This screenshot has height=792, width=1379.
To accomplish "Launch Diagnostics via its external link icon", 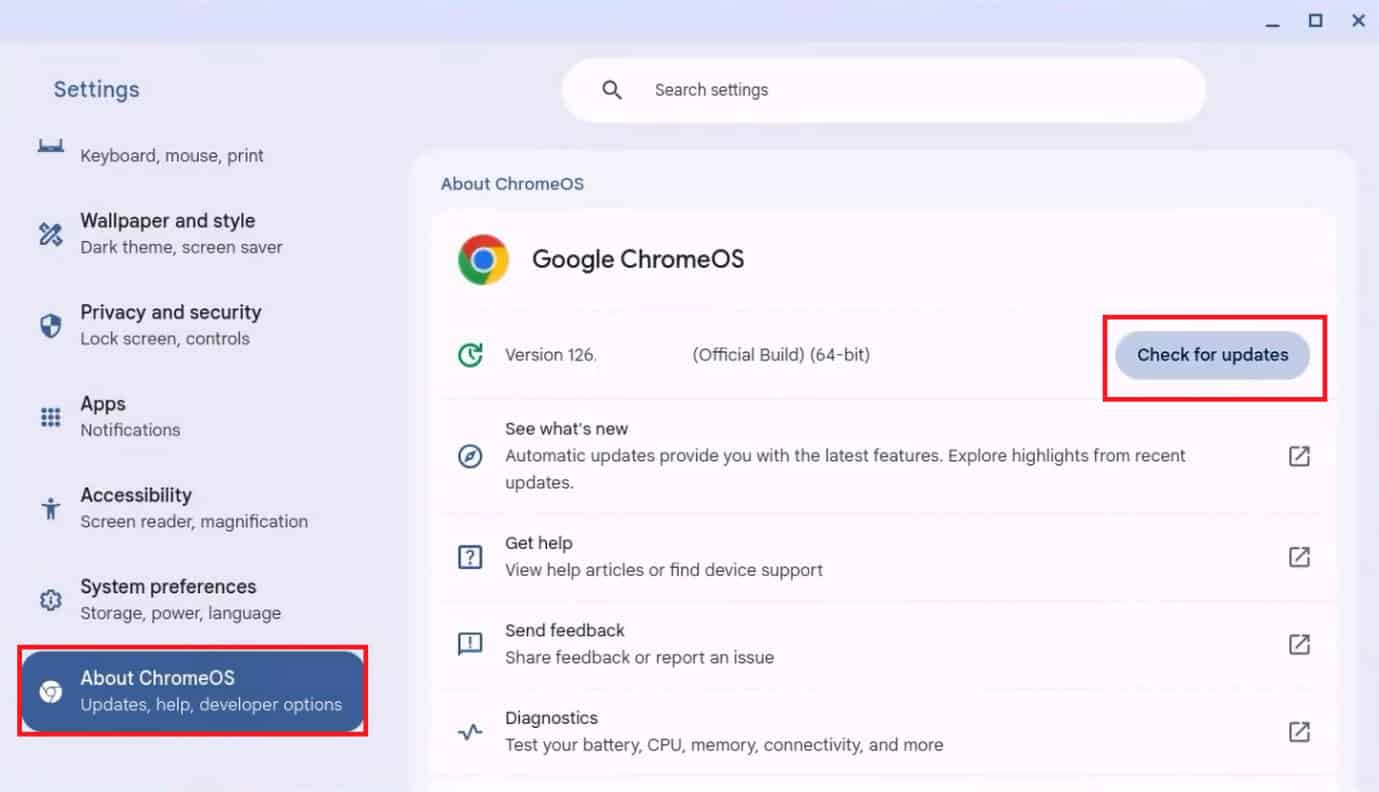I will [1298, 732].
